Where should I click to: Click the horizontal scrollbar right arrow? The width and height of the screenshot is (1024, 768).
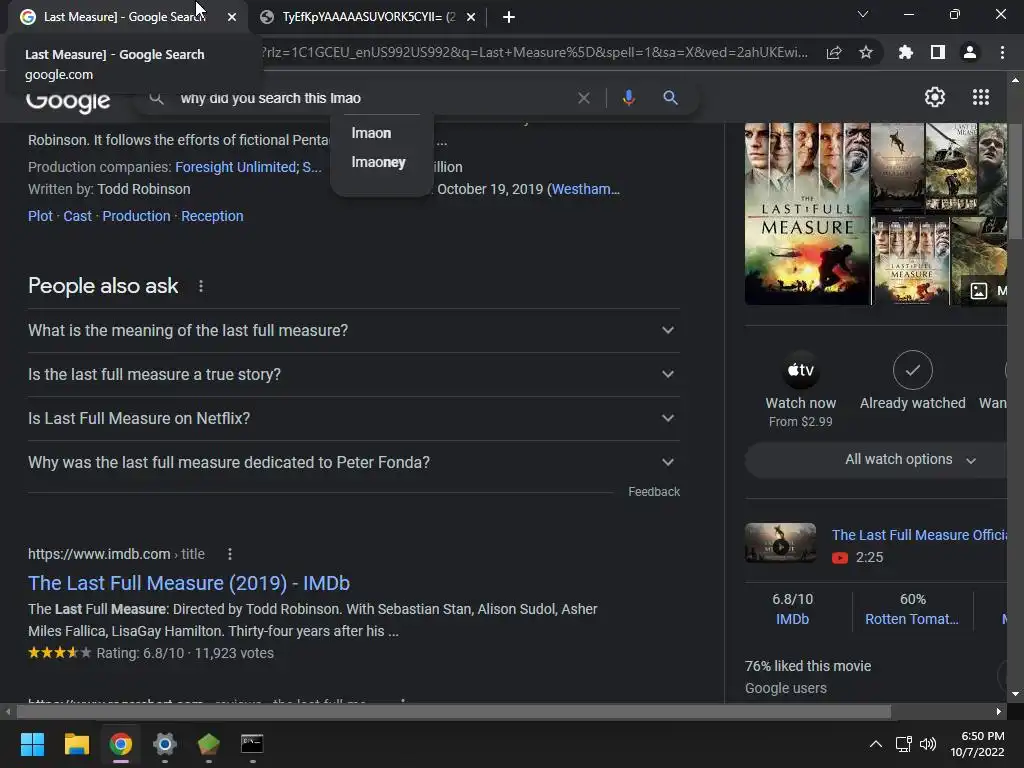point(999,711)
